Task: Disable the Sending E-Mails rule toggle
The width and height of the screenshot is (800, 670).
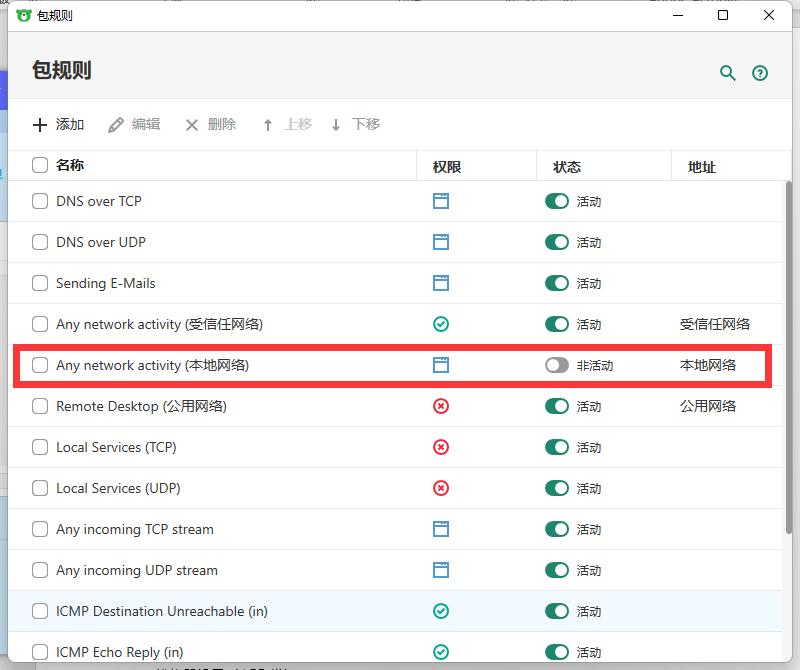Action: coord(557,283)
